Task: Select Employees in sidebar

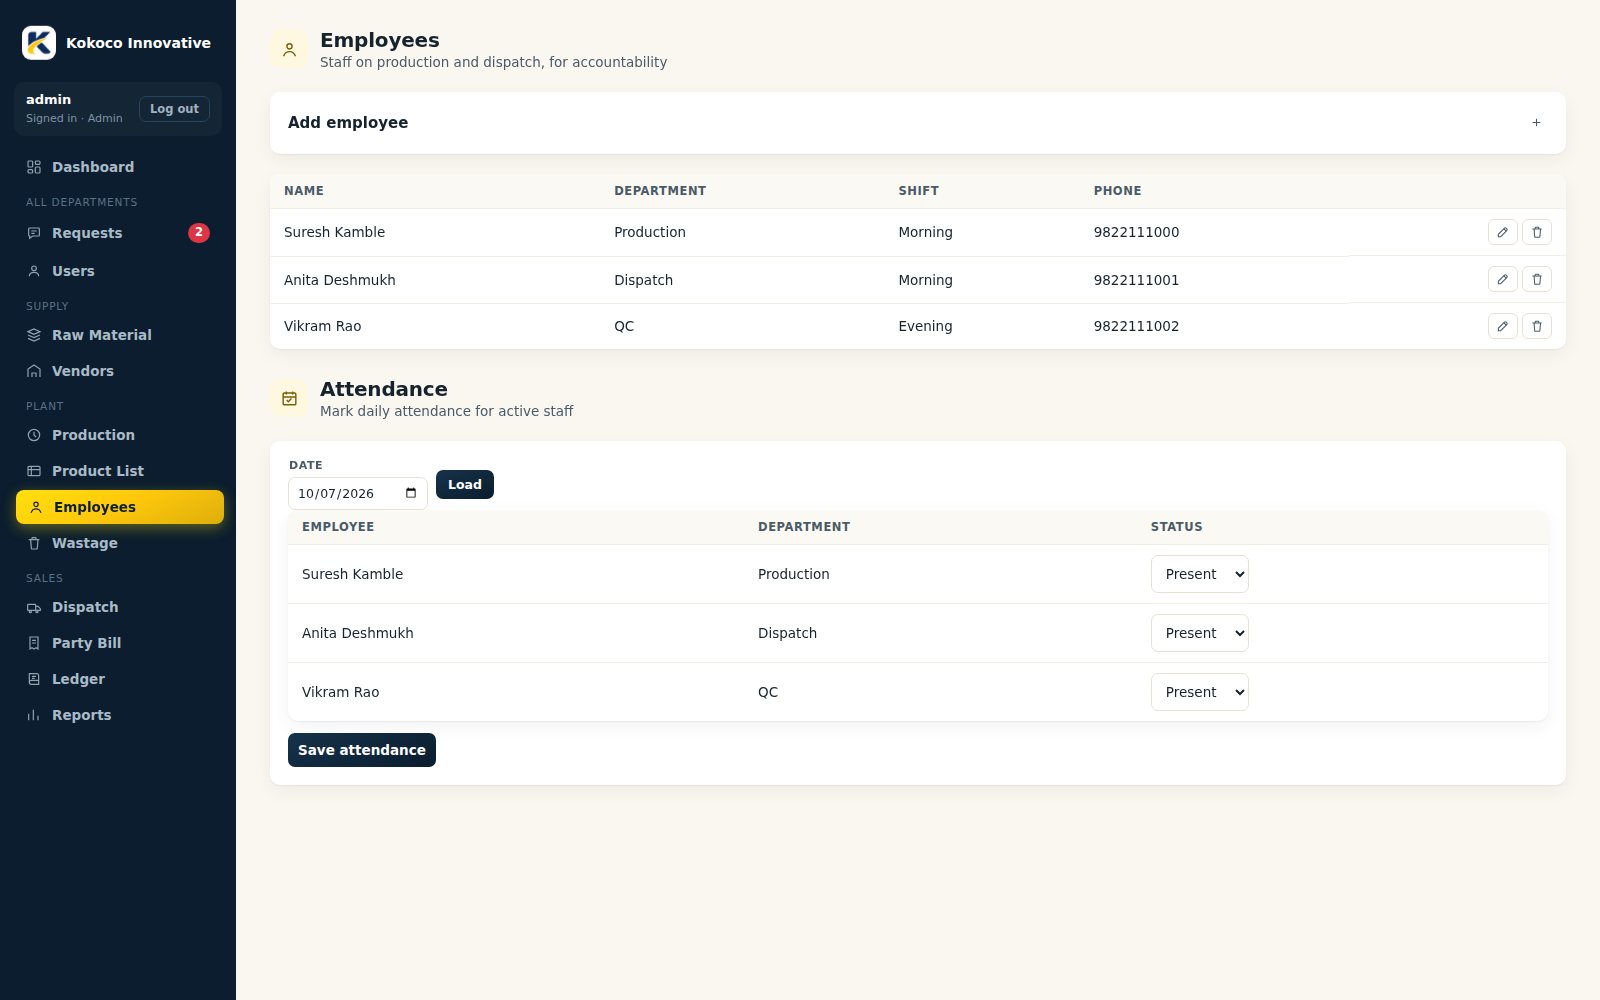Action: pos(119,507)
